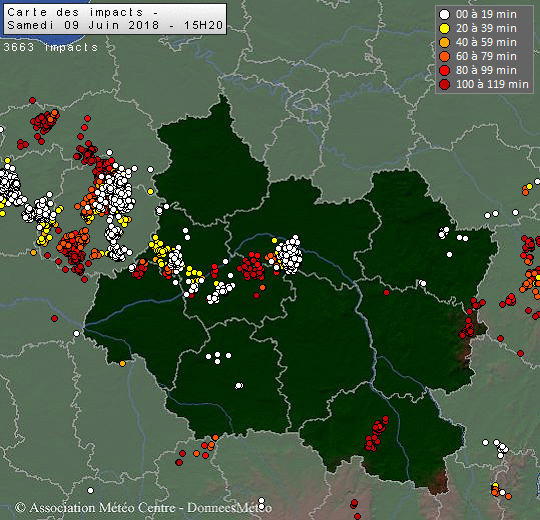540x520 pixels.
Task: Click the orange 60 à 79 min legend dot
Action: click(445, 56)
